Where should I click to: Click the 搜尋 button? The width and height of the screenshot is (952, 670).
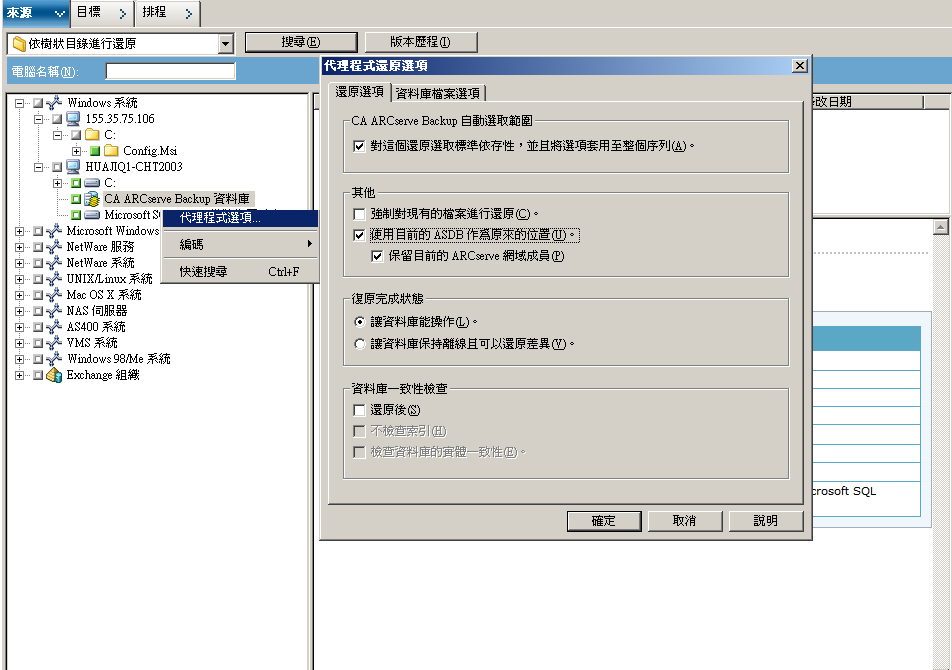pos(301,42)
